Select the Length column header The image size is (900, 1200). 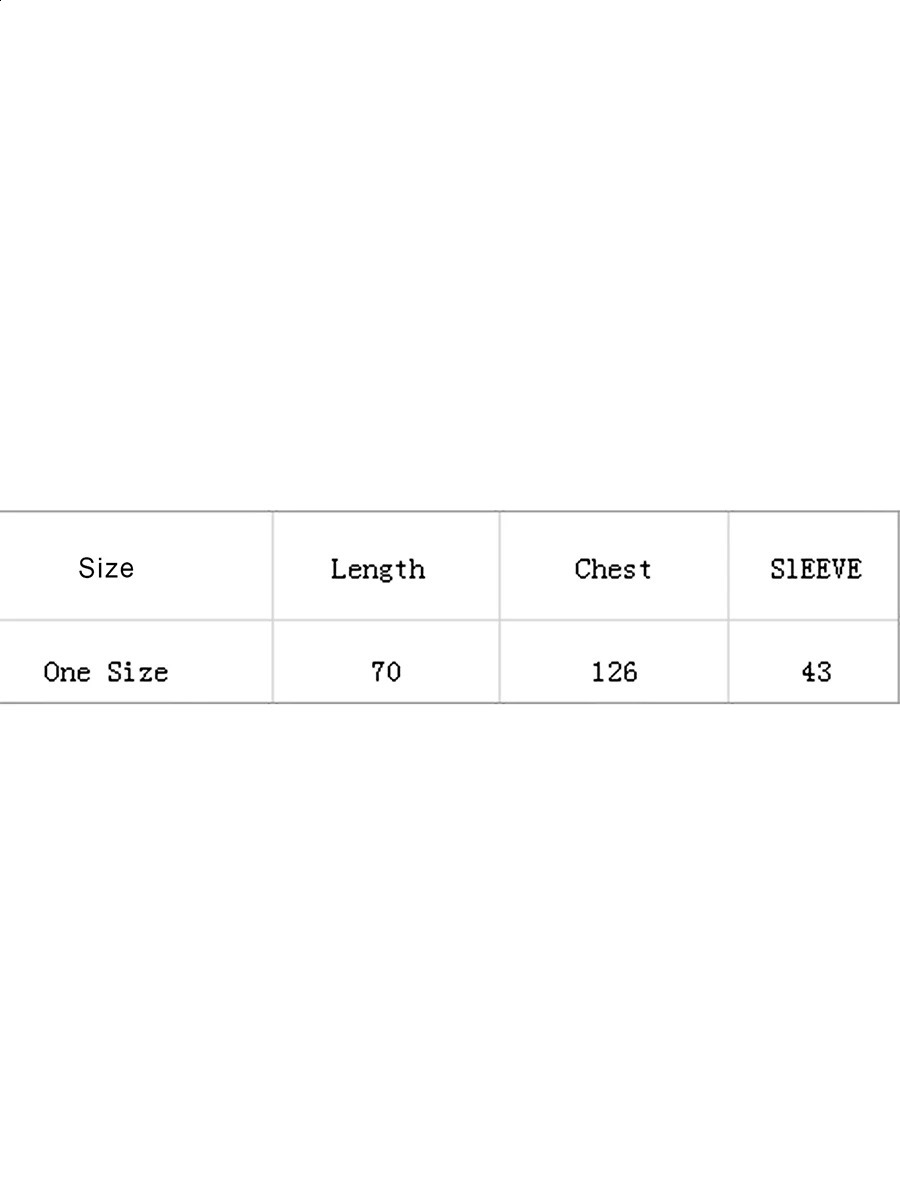tap(378, 569)
